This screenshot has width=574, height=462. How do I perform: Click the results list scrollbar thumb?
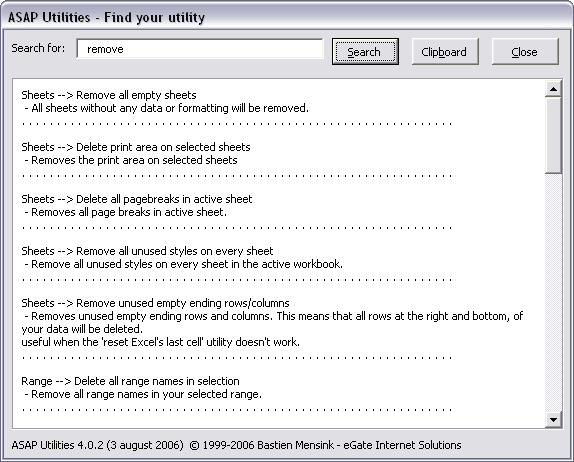pyautogui.click(x=553, y=135)
